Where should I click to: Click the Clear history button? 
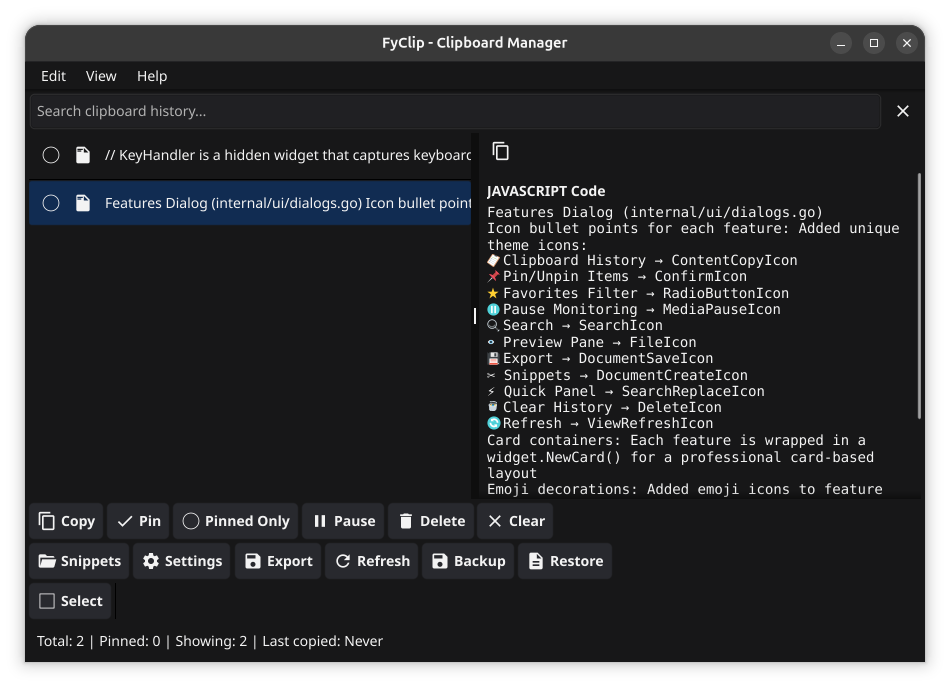point(515,521)
